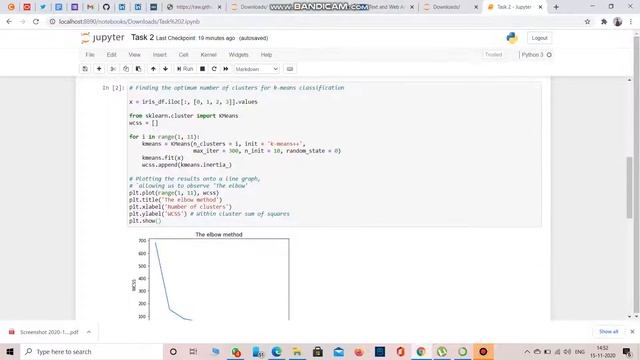Click the Python 3 kernel status indicator
Viewport: 640px width, 360px height.
pos(536,55)
